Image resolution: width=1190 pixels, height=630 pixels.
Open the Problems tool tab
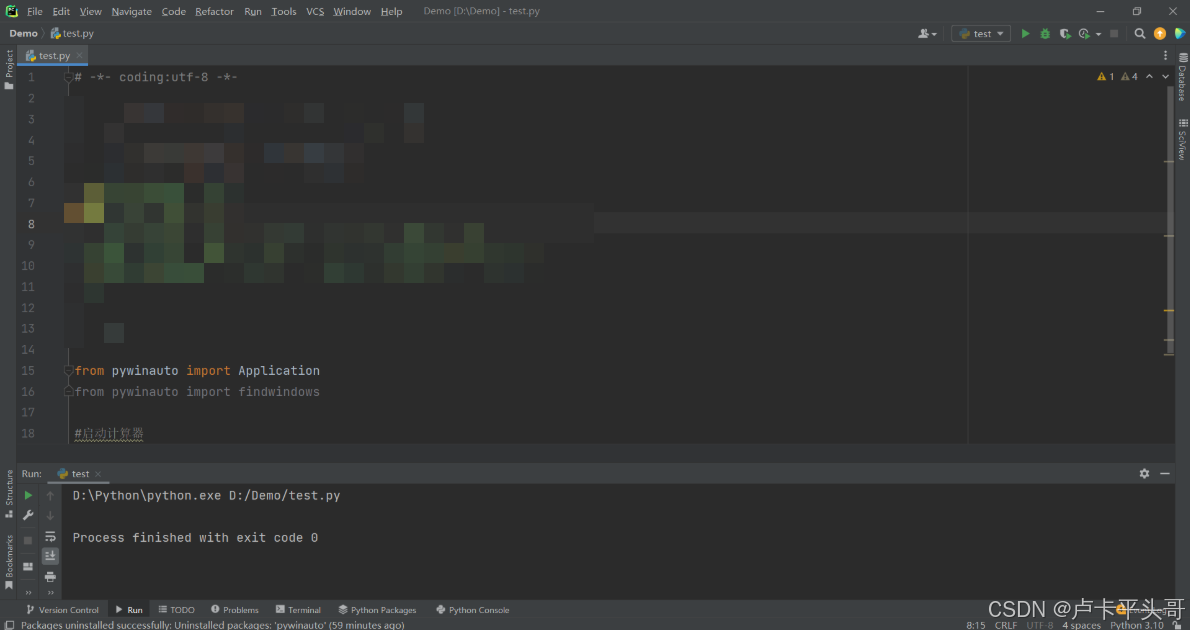point(235,610)
